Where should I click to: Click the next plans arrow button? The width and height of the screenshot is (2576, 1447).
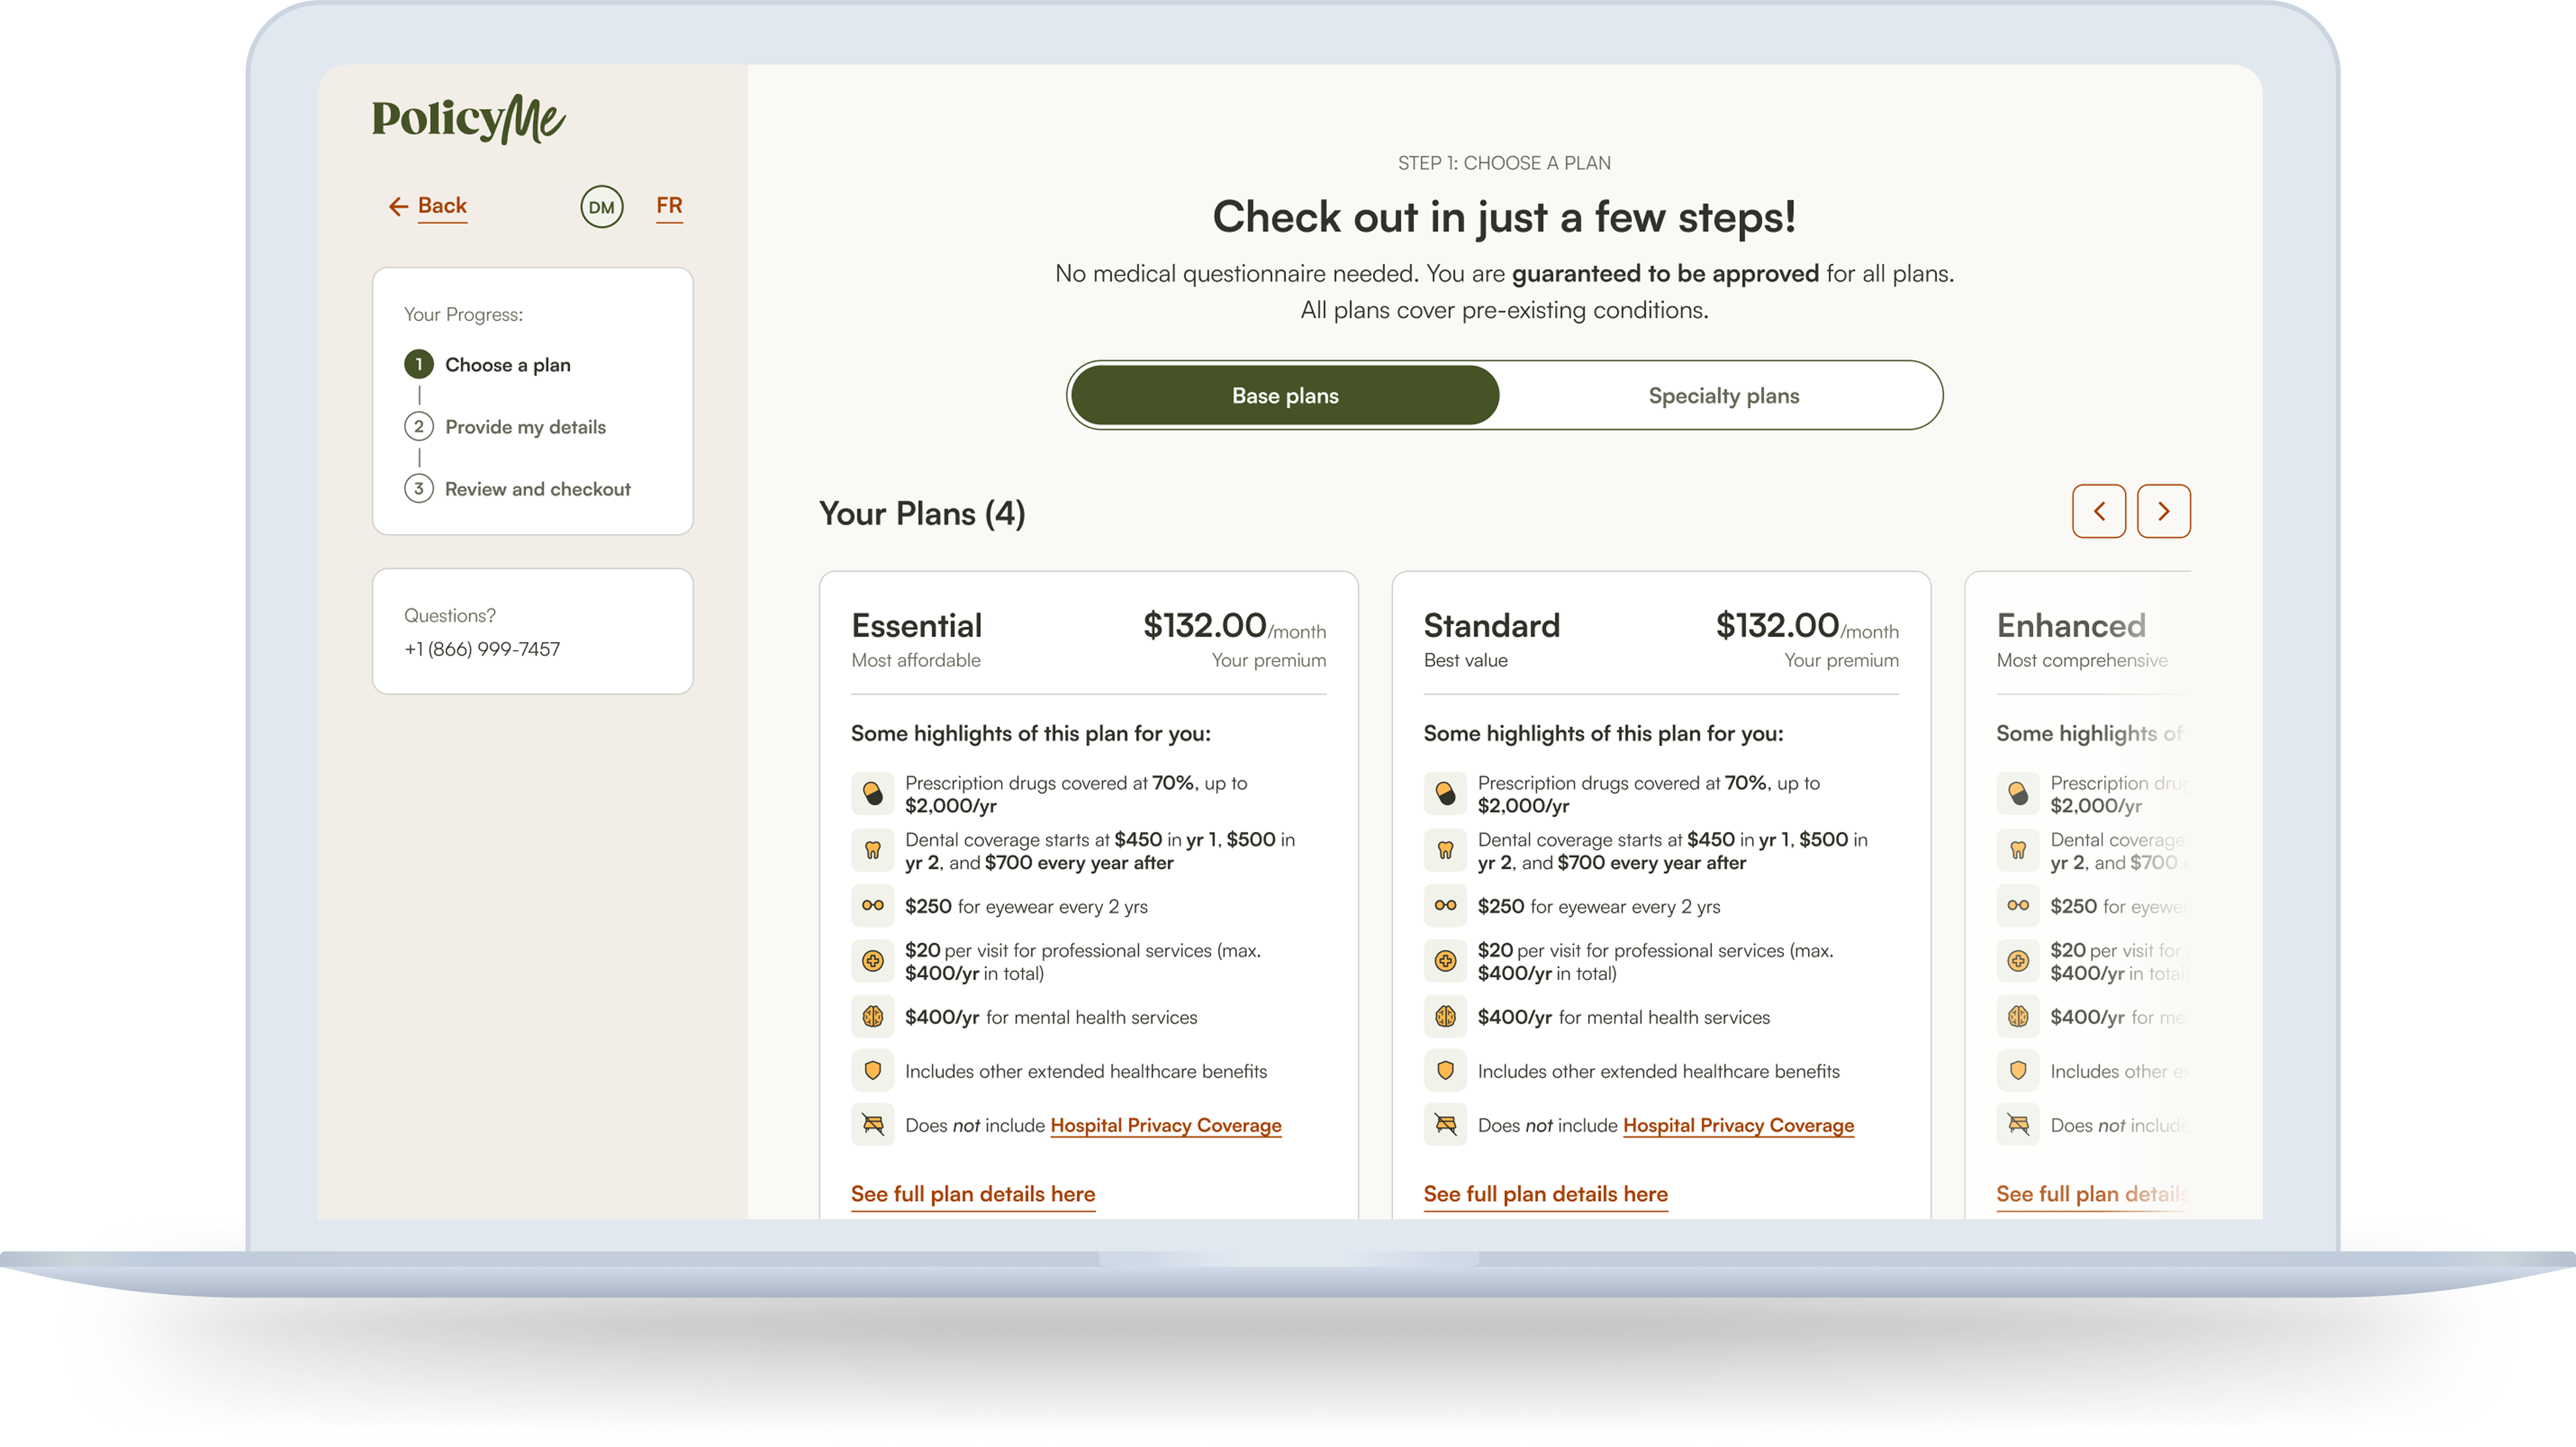[x=2164, y=511]
